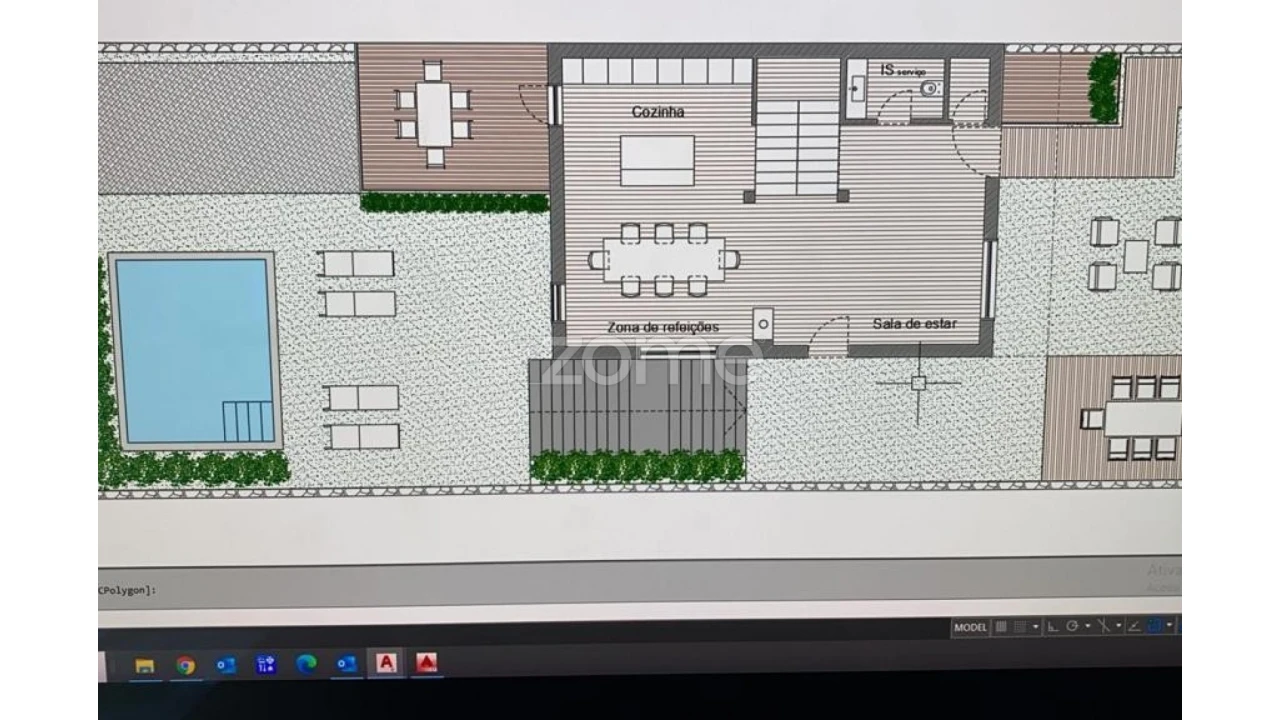Viewport: 1280px width, 720px height.
Task: Open the snap mode dropdown arrow
Action: pyautogui.click(x=1036, y=627)
